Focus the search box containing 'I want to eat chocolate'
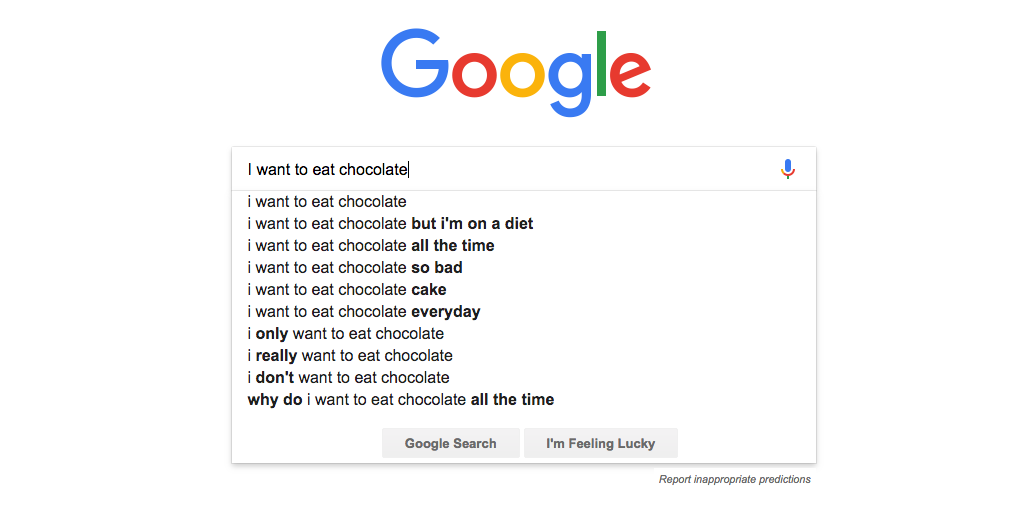This screenshot has width=1034, height=506. point(500,169)
